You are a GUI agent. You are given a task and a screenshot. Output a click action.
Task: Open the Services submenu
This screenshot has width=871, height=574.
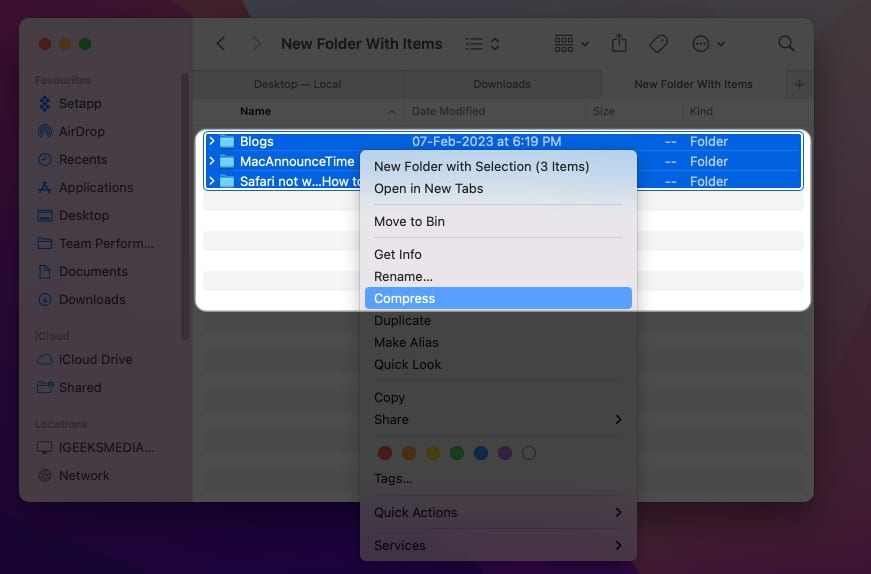point(498,545)
